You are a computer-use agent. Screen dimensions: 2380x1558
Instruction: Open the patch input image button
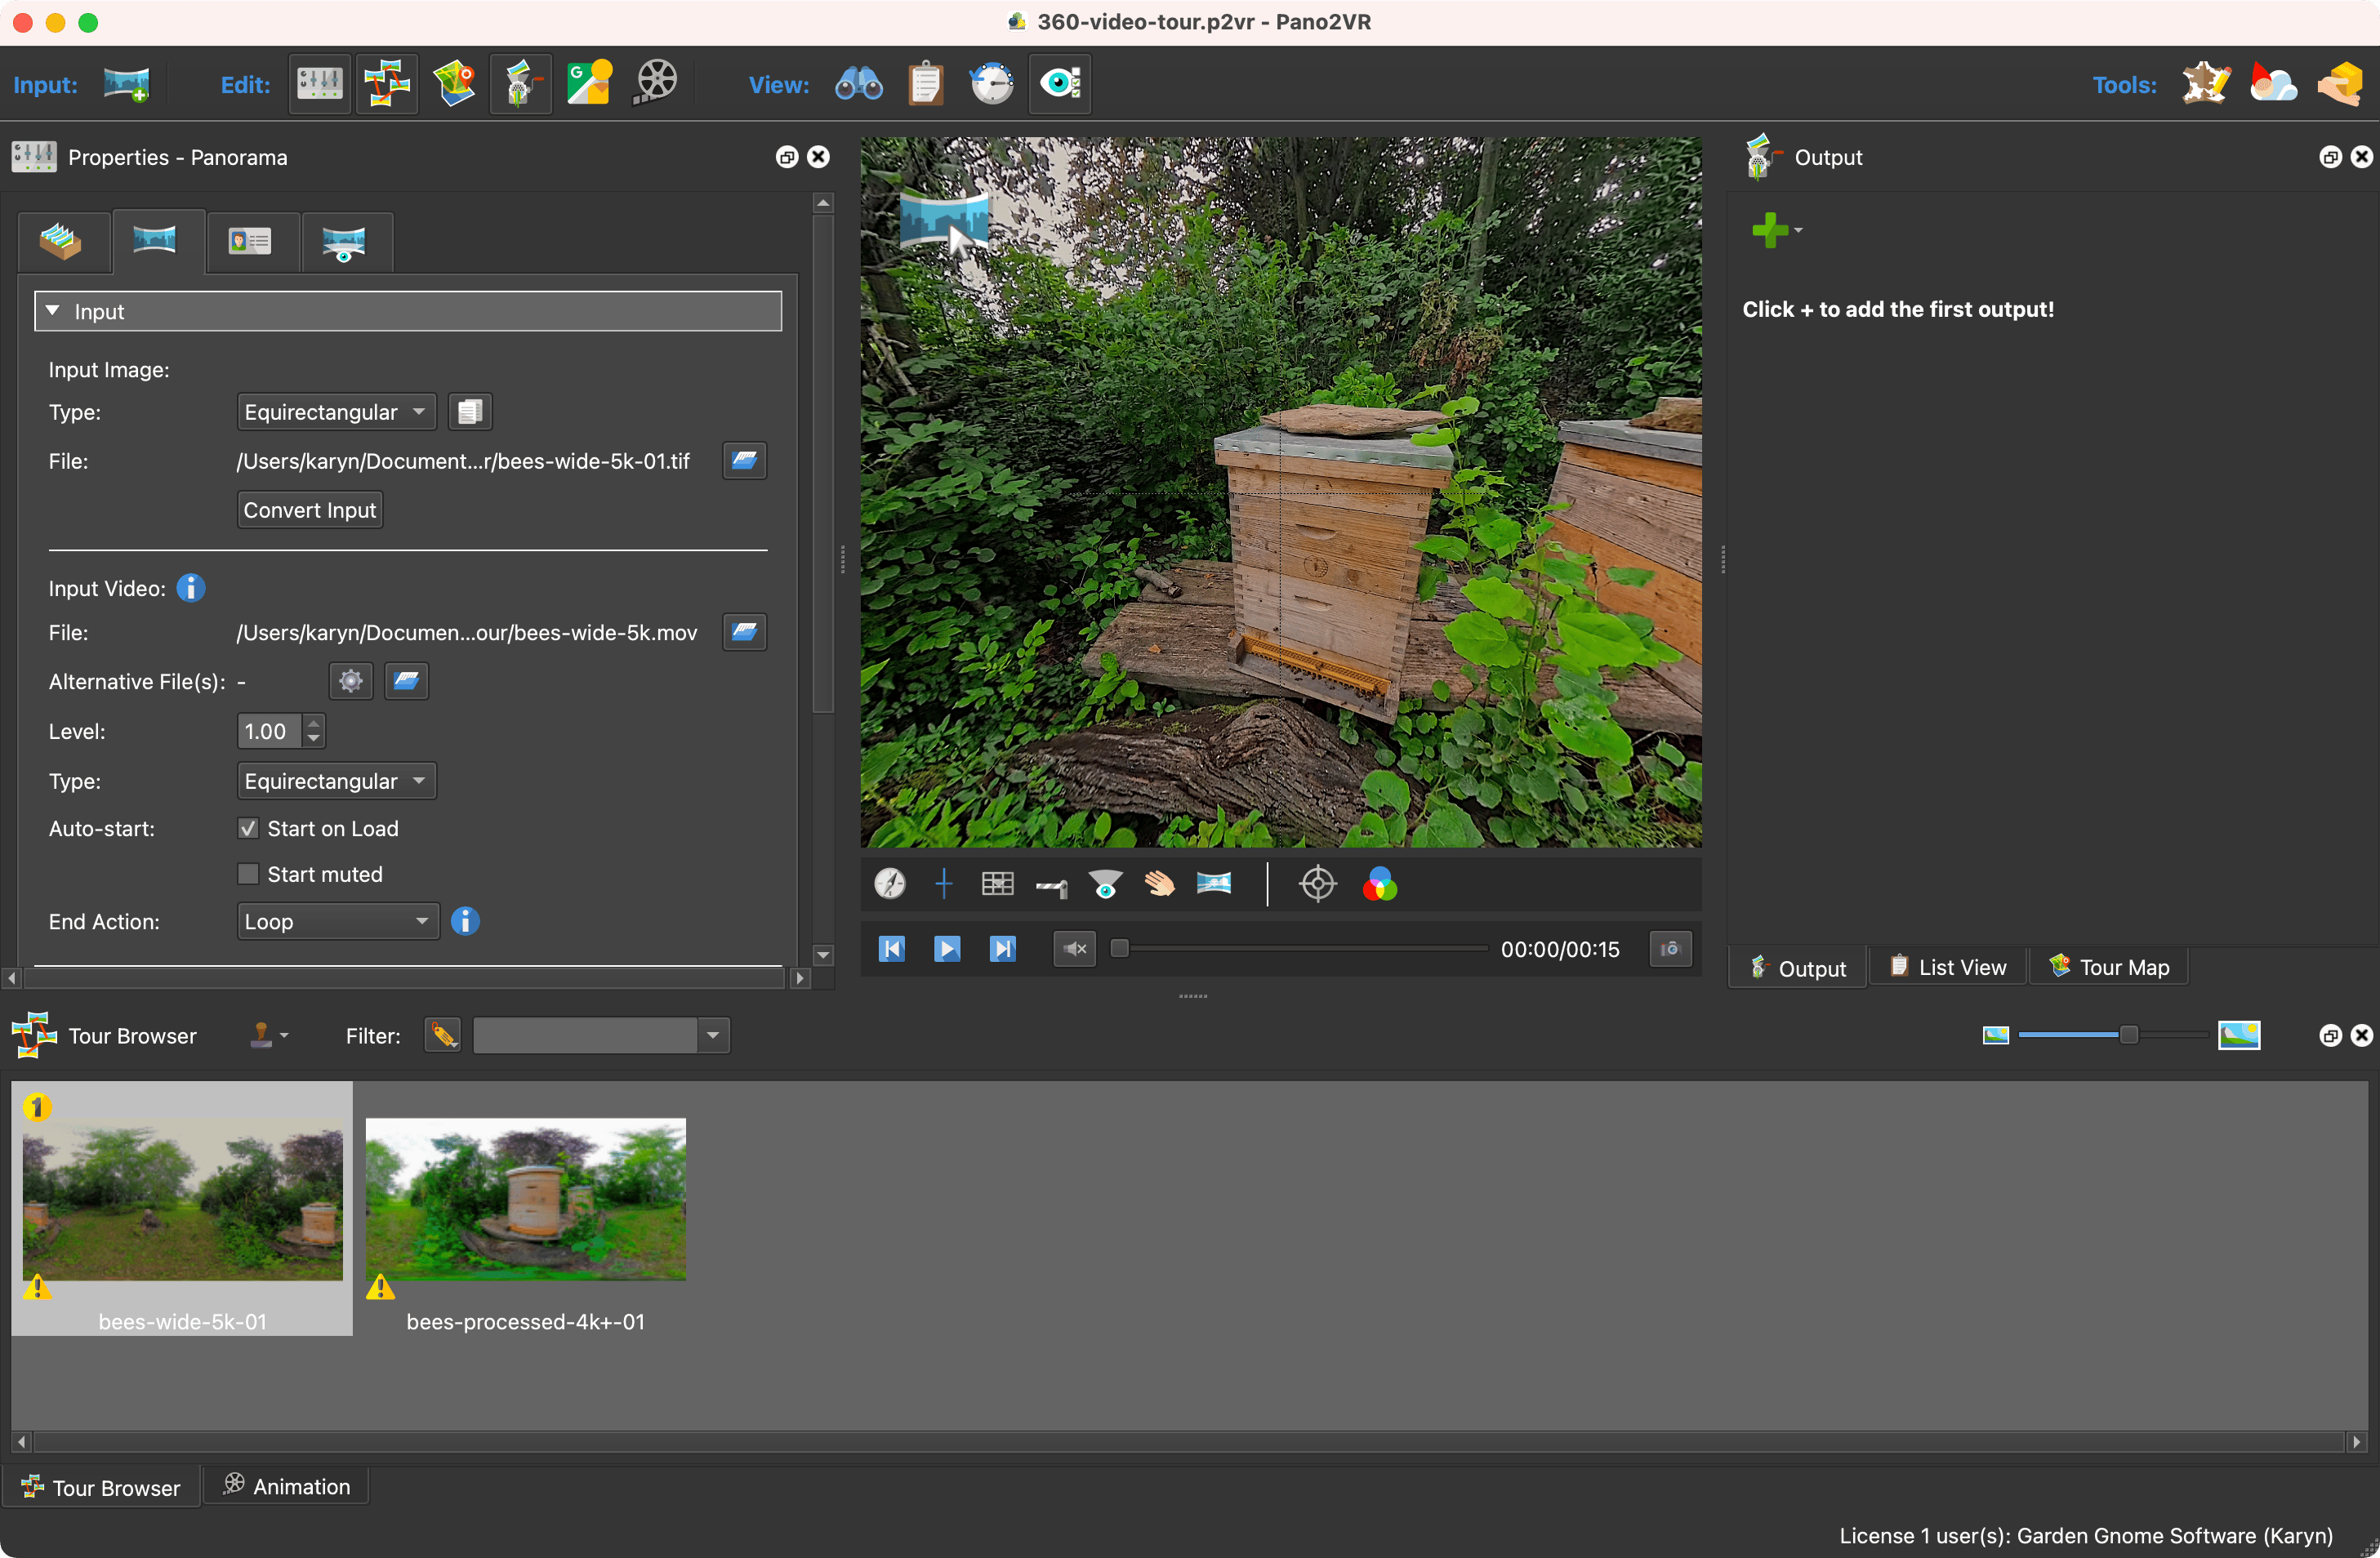(470, 412)
